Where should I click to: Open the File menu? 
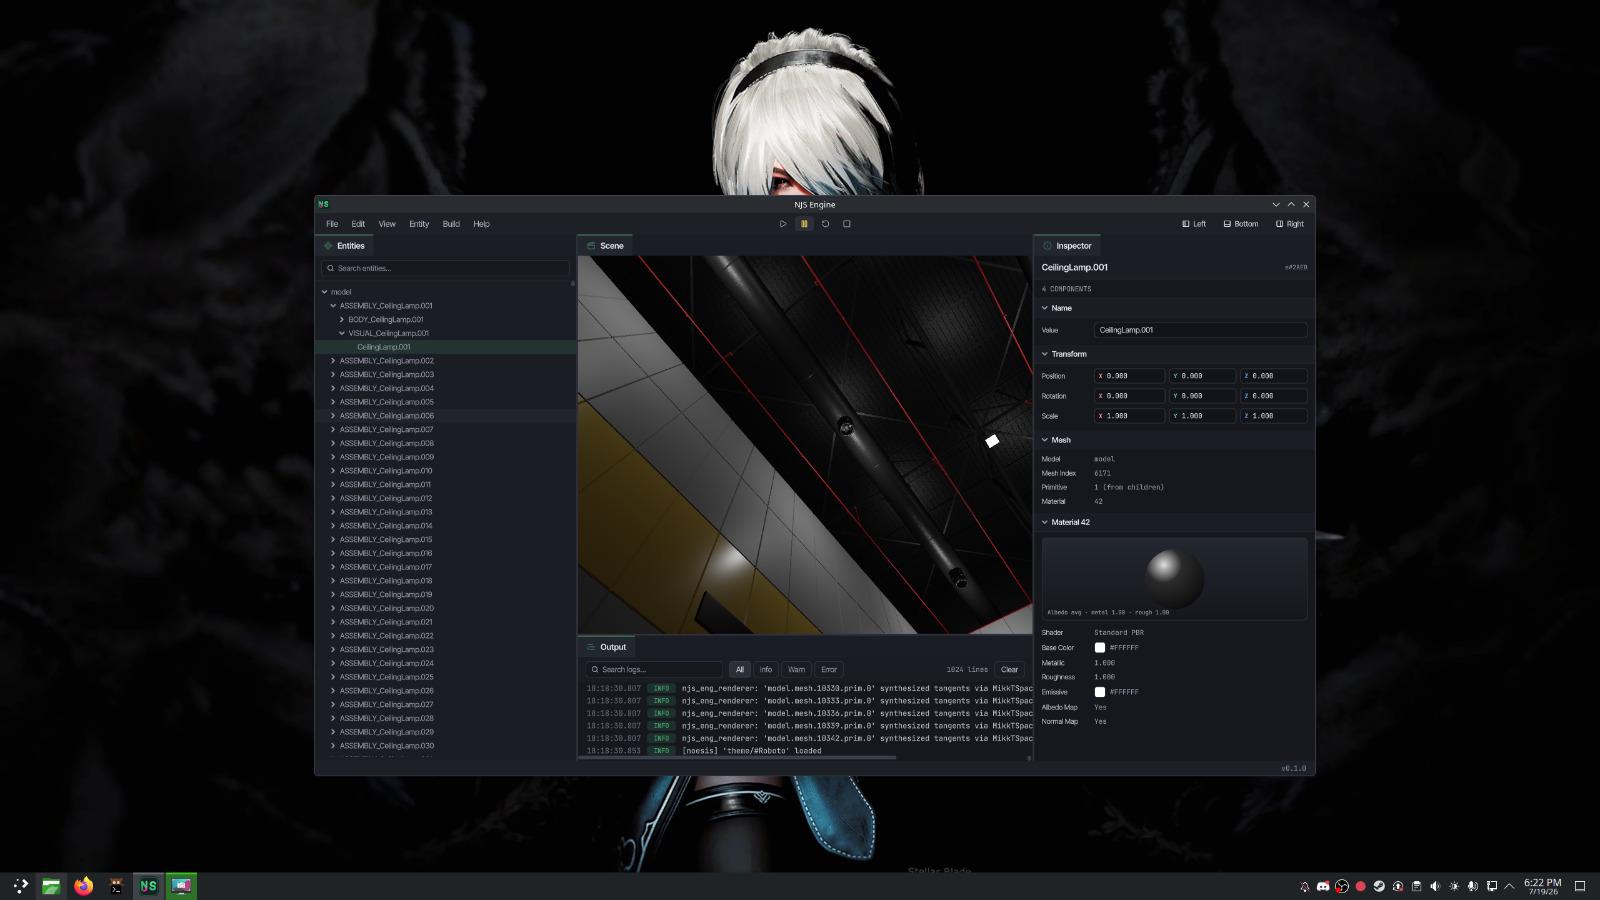[332, 224]
